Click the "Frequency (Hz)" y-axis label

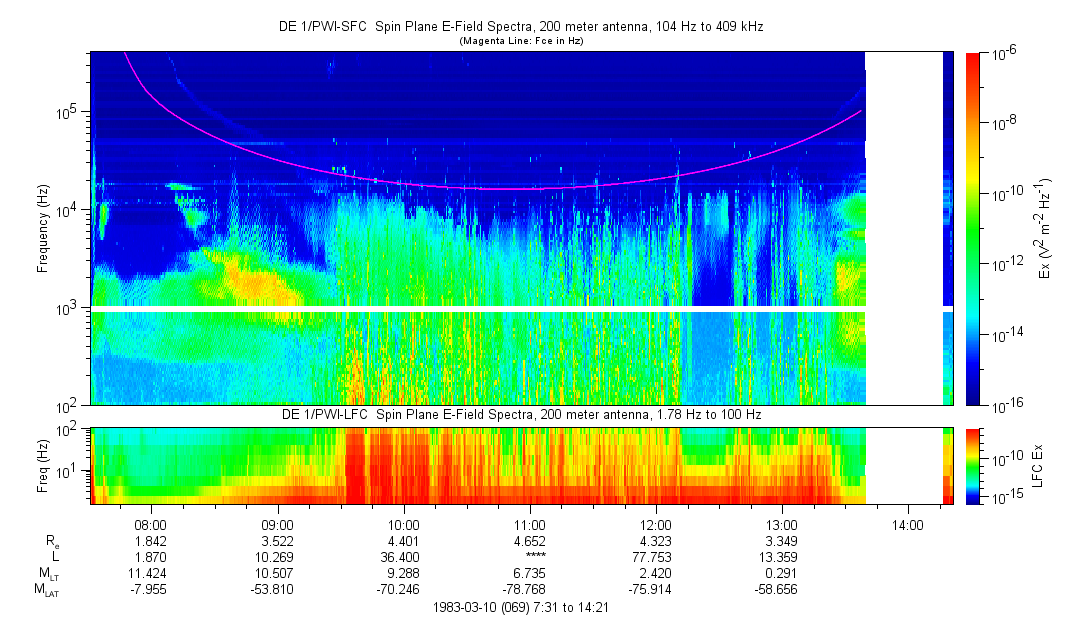click(x=44, y=229)
